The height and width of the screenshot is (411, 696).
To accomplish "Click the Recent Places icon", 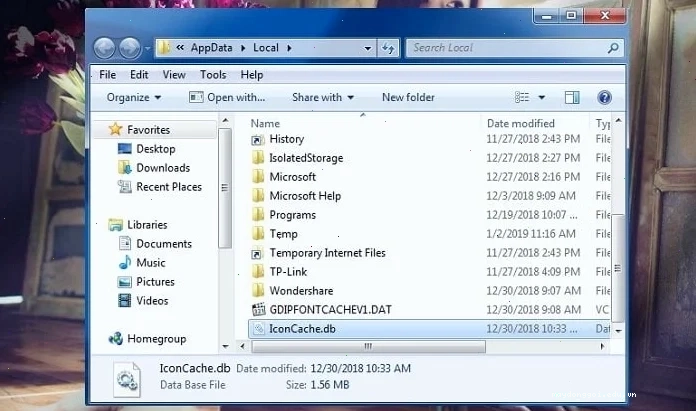I will point(124,187).
